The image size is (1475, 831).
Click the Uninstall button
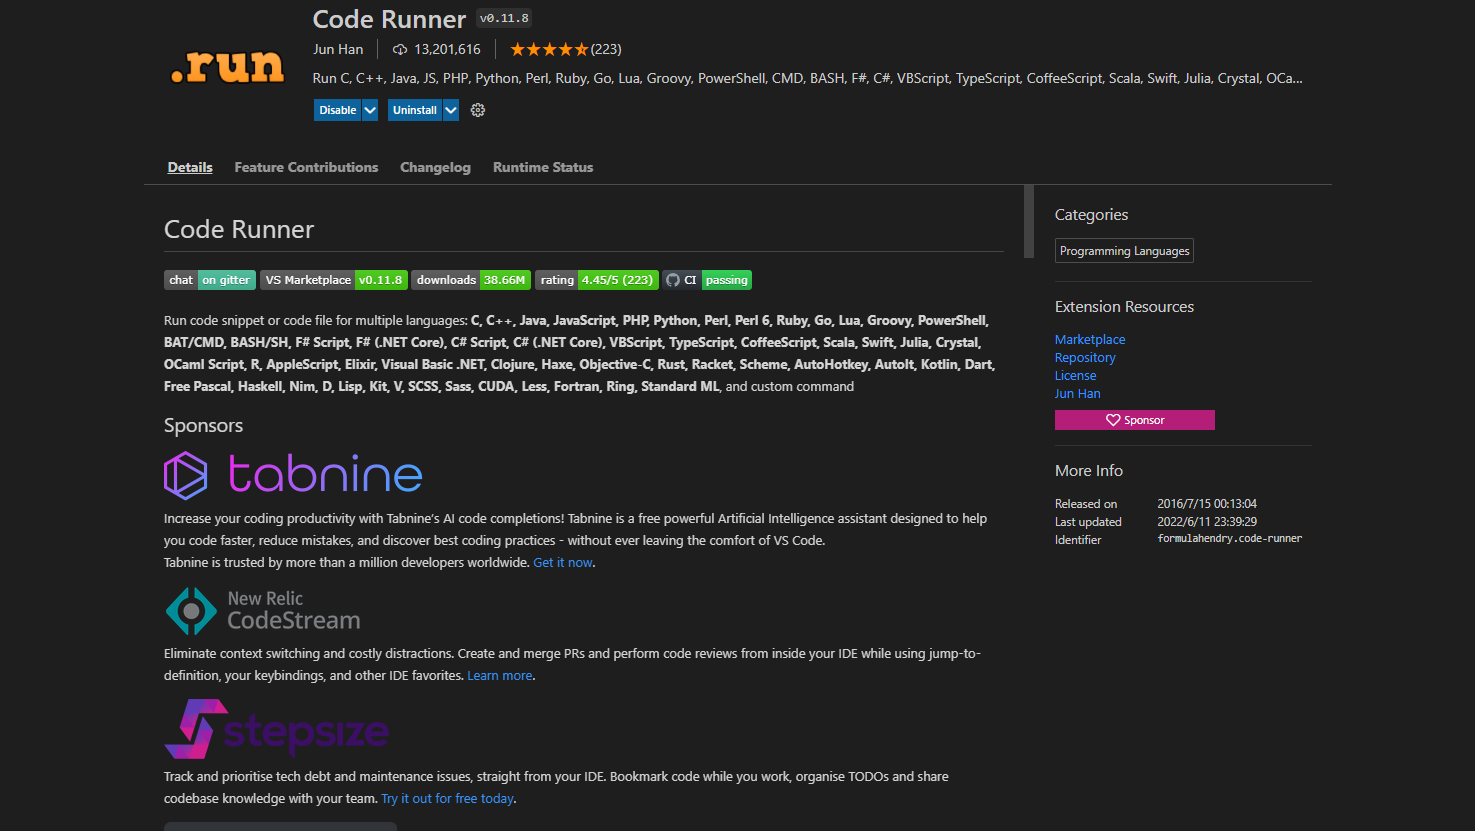[415, 110]
